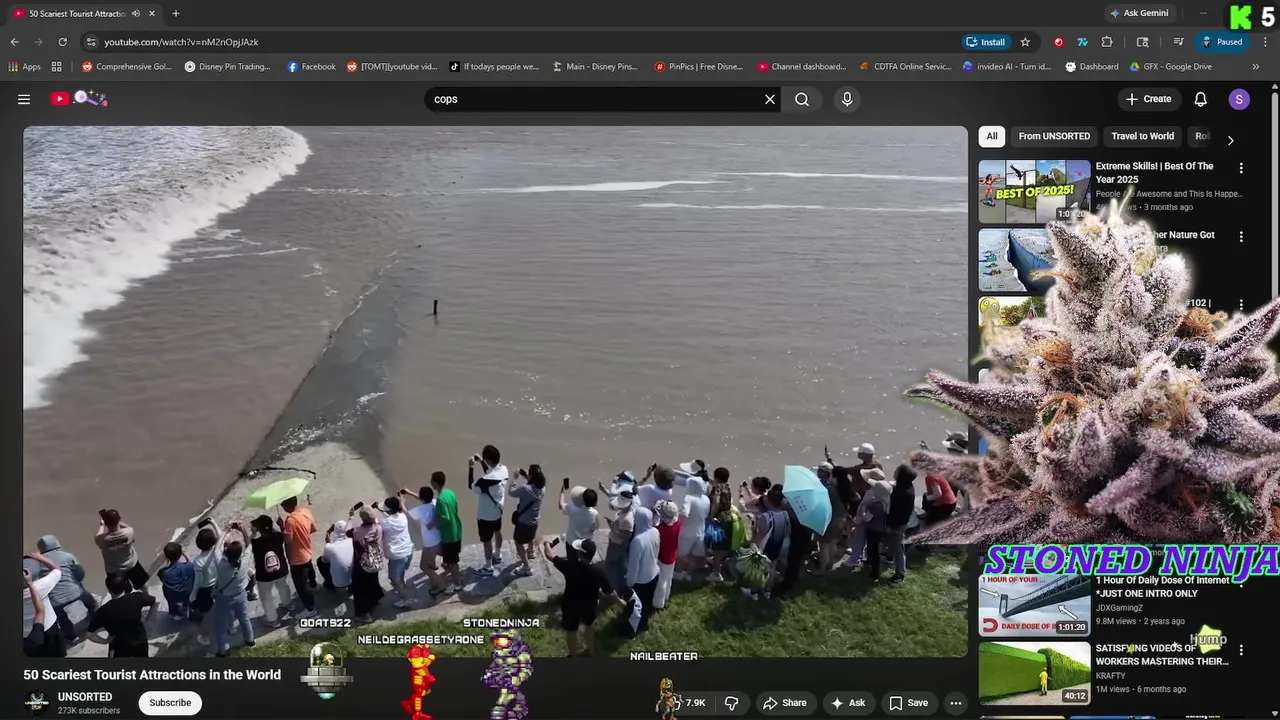This screenshot has height=720, width=1280.
Task: Open the invideo AI bookmark
Action: coord(1006,67)
